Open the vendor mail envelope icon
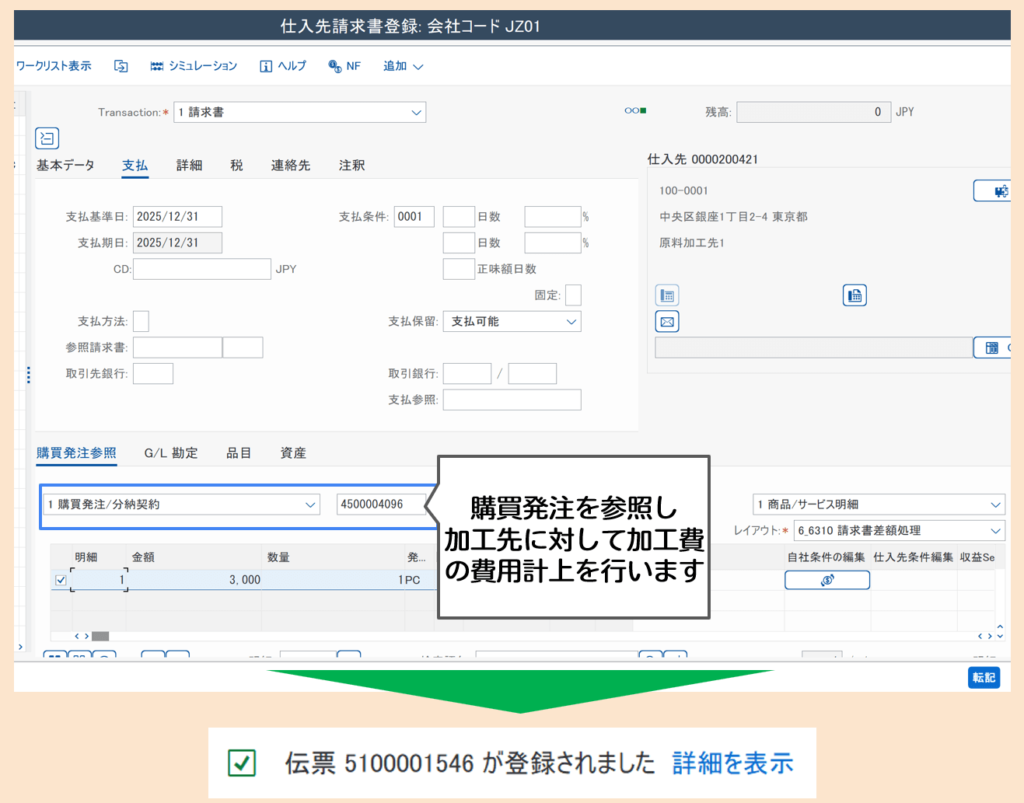Screen dimensions: 1024x803 667,321
